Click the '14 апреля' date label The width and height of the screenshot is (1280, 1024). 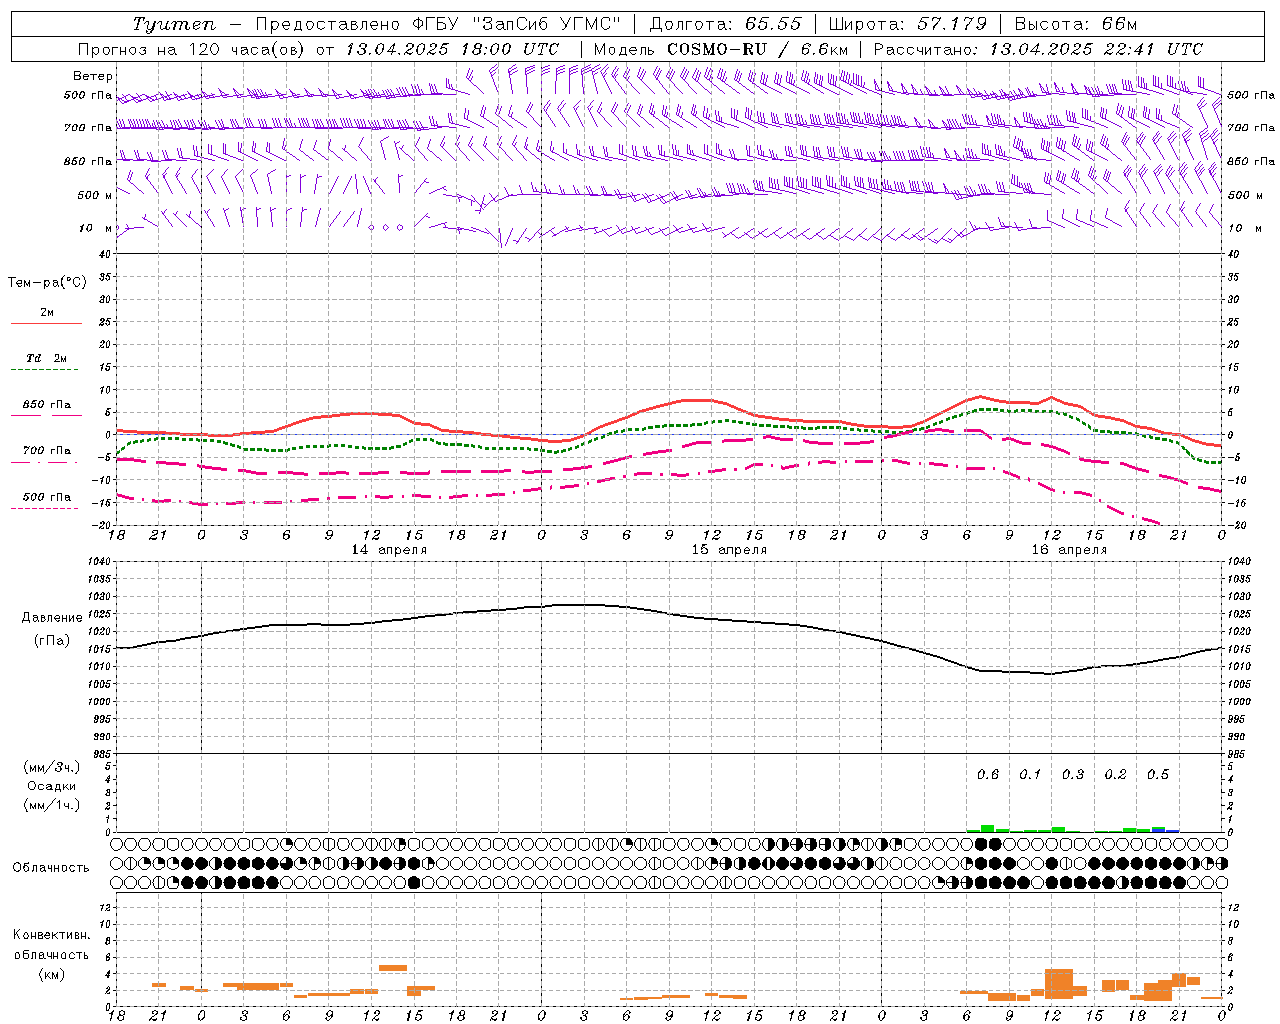tap(389, 550)
